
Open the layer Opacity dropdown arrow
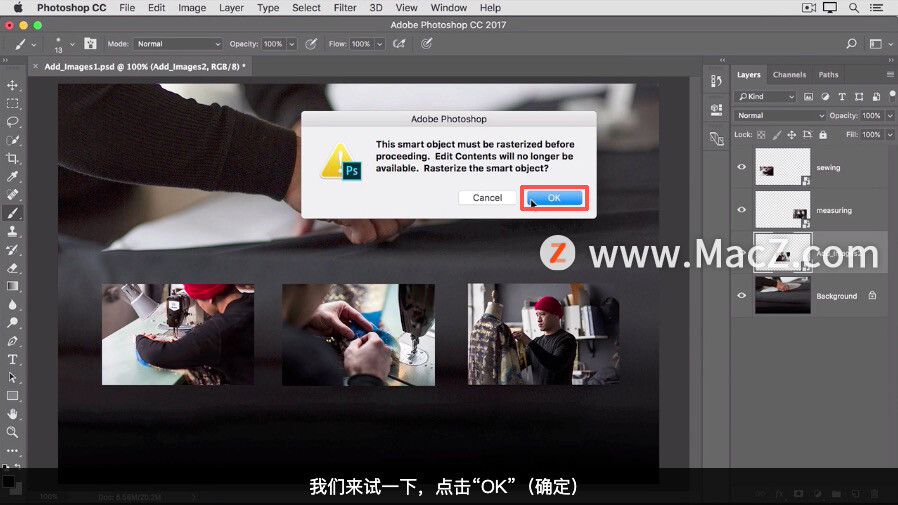click(x=890, y=116)
